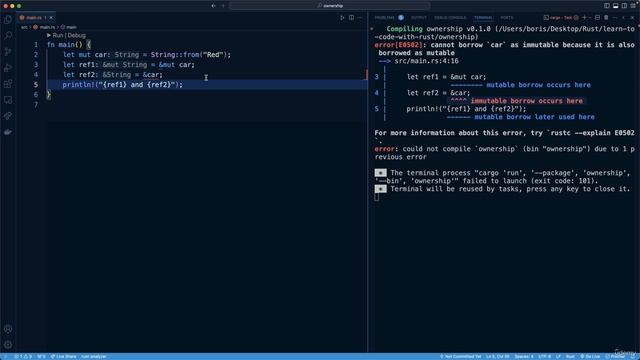This screenshot has height=360, width=640.
Task: Open the Source Control view
Action: pyautogui.click(x=8, y=52)
